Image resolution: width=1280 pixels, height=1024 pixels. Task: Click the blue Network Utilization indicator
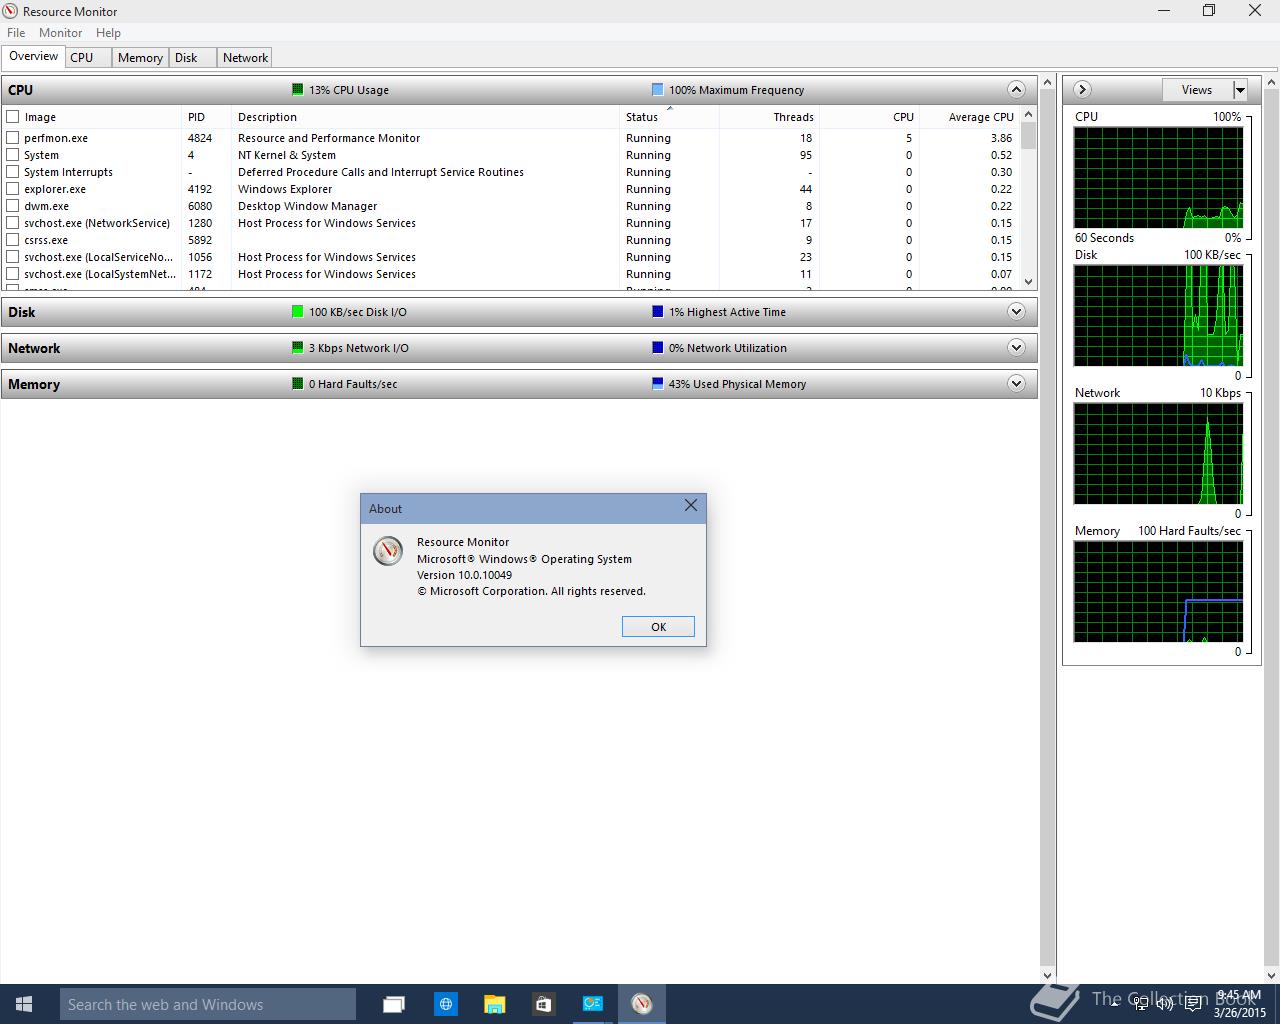tap(657, 347)
